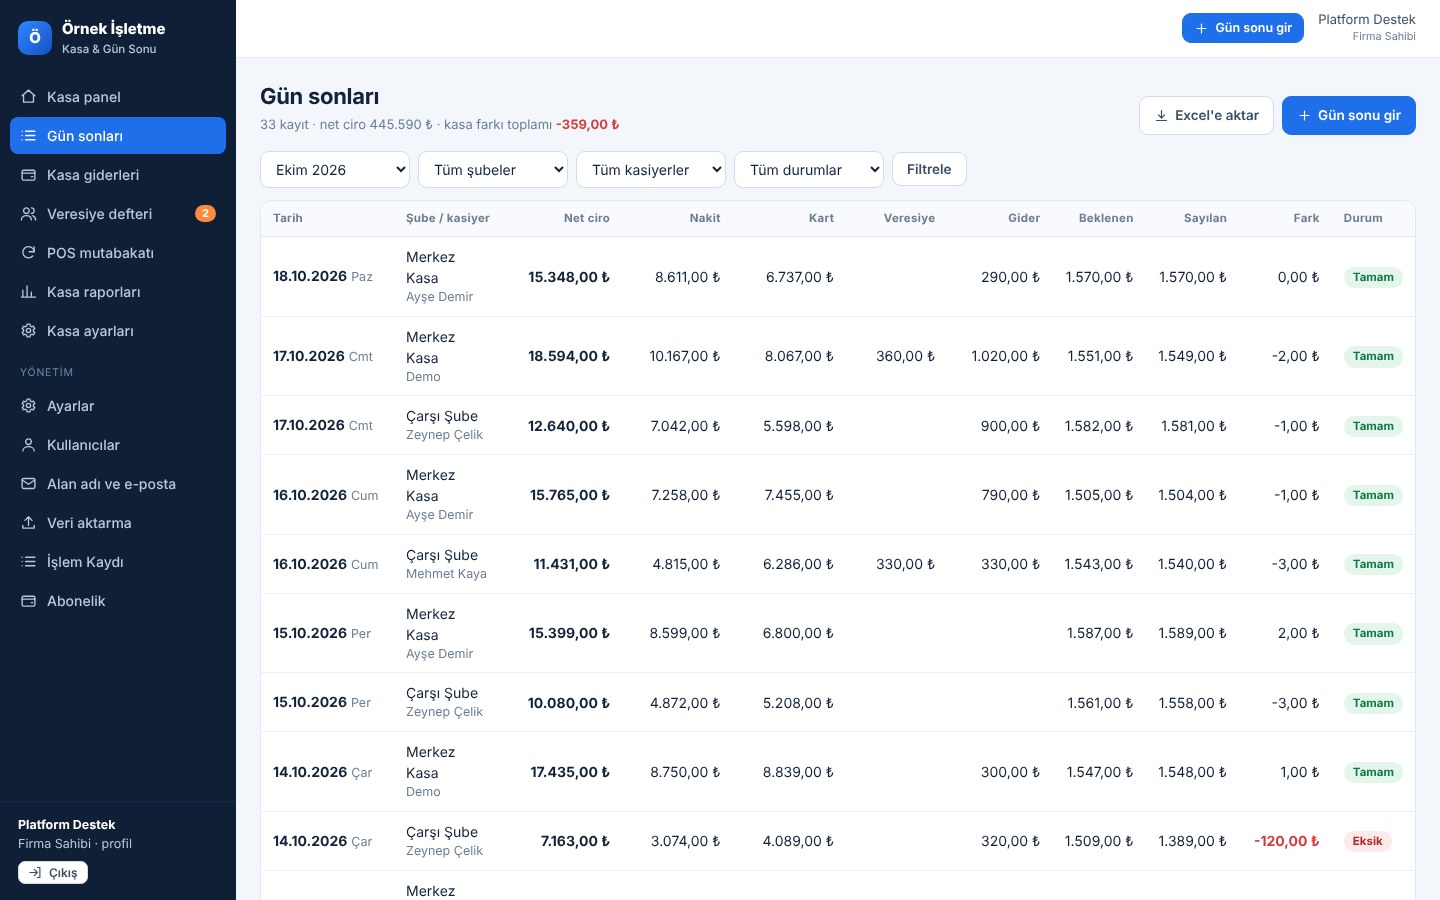The width and height of the screenshot is (1440, 900).
Task: Open the Tüm durumlar dropdown
Action: click(809, 170)
